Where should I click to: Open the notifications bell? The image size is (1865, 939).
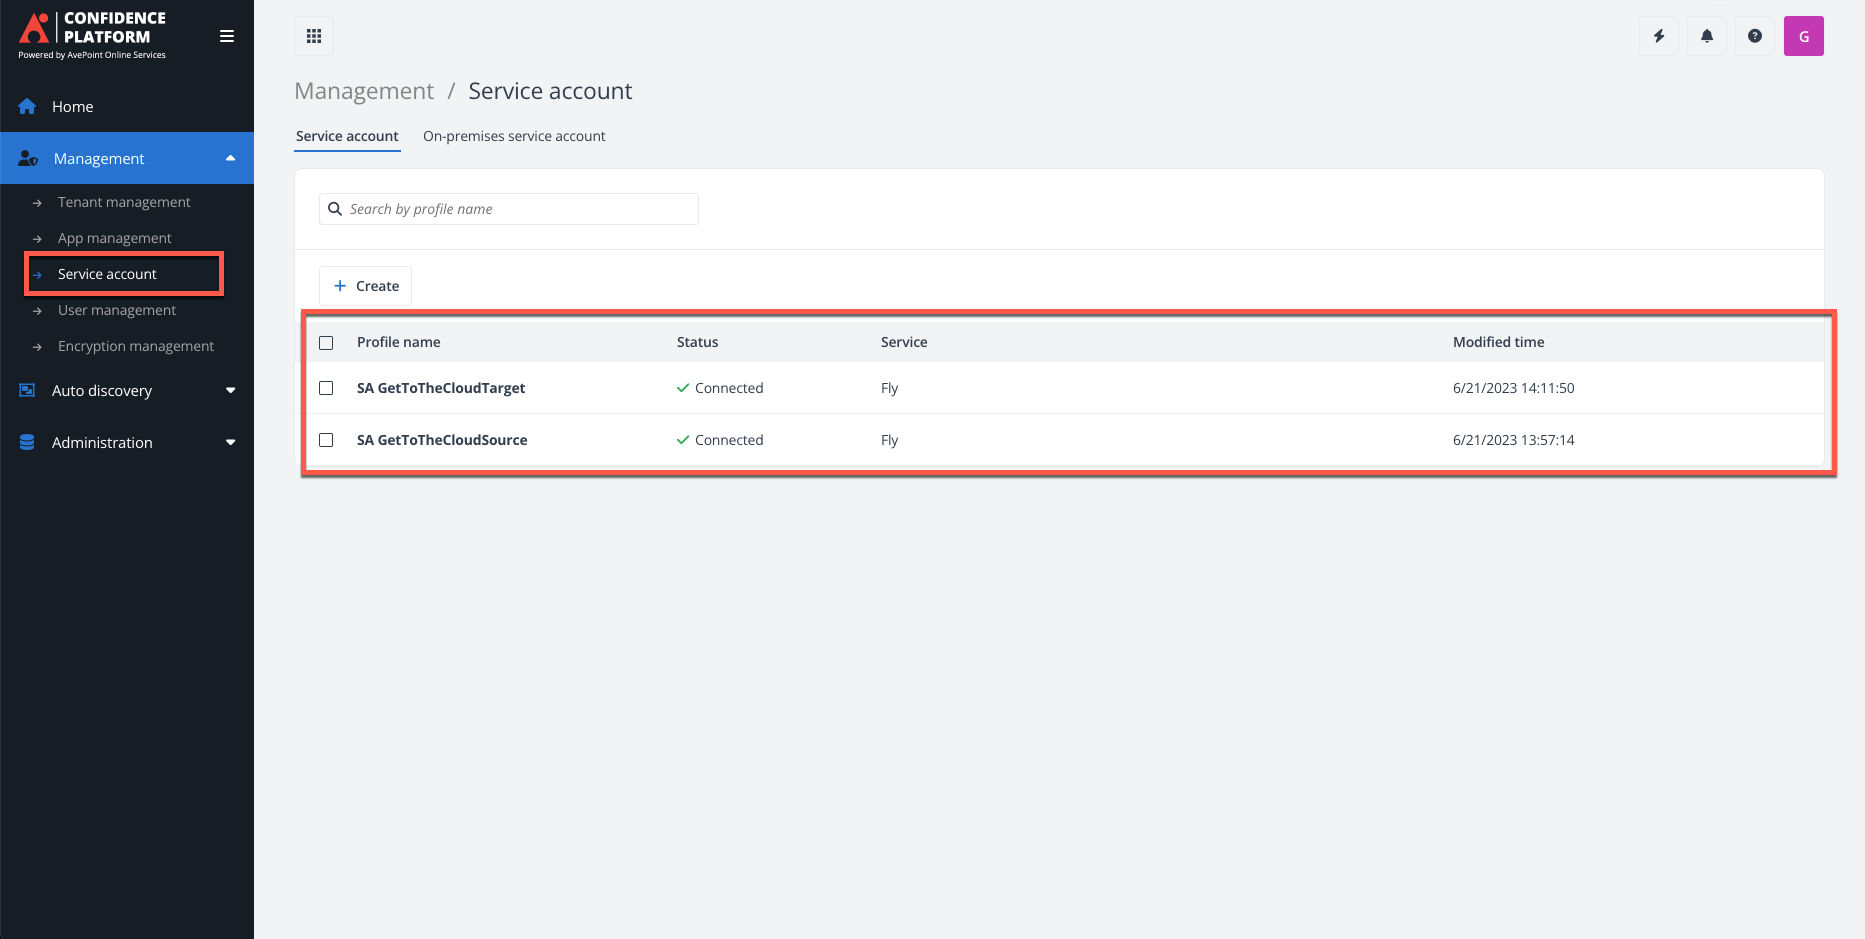point(1706,35)
